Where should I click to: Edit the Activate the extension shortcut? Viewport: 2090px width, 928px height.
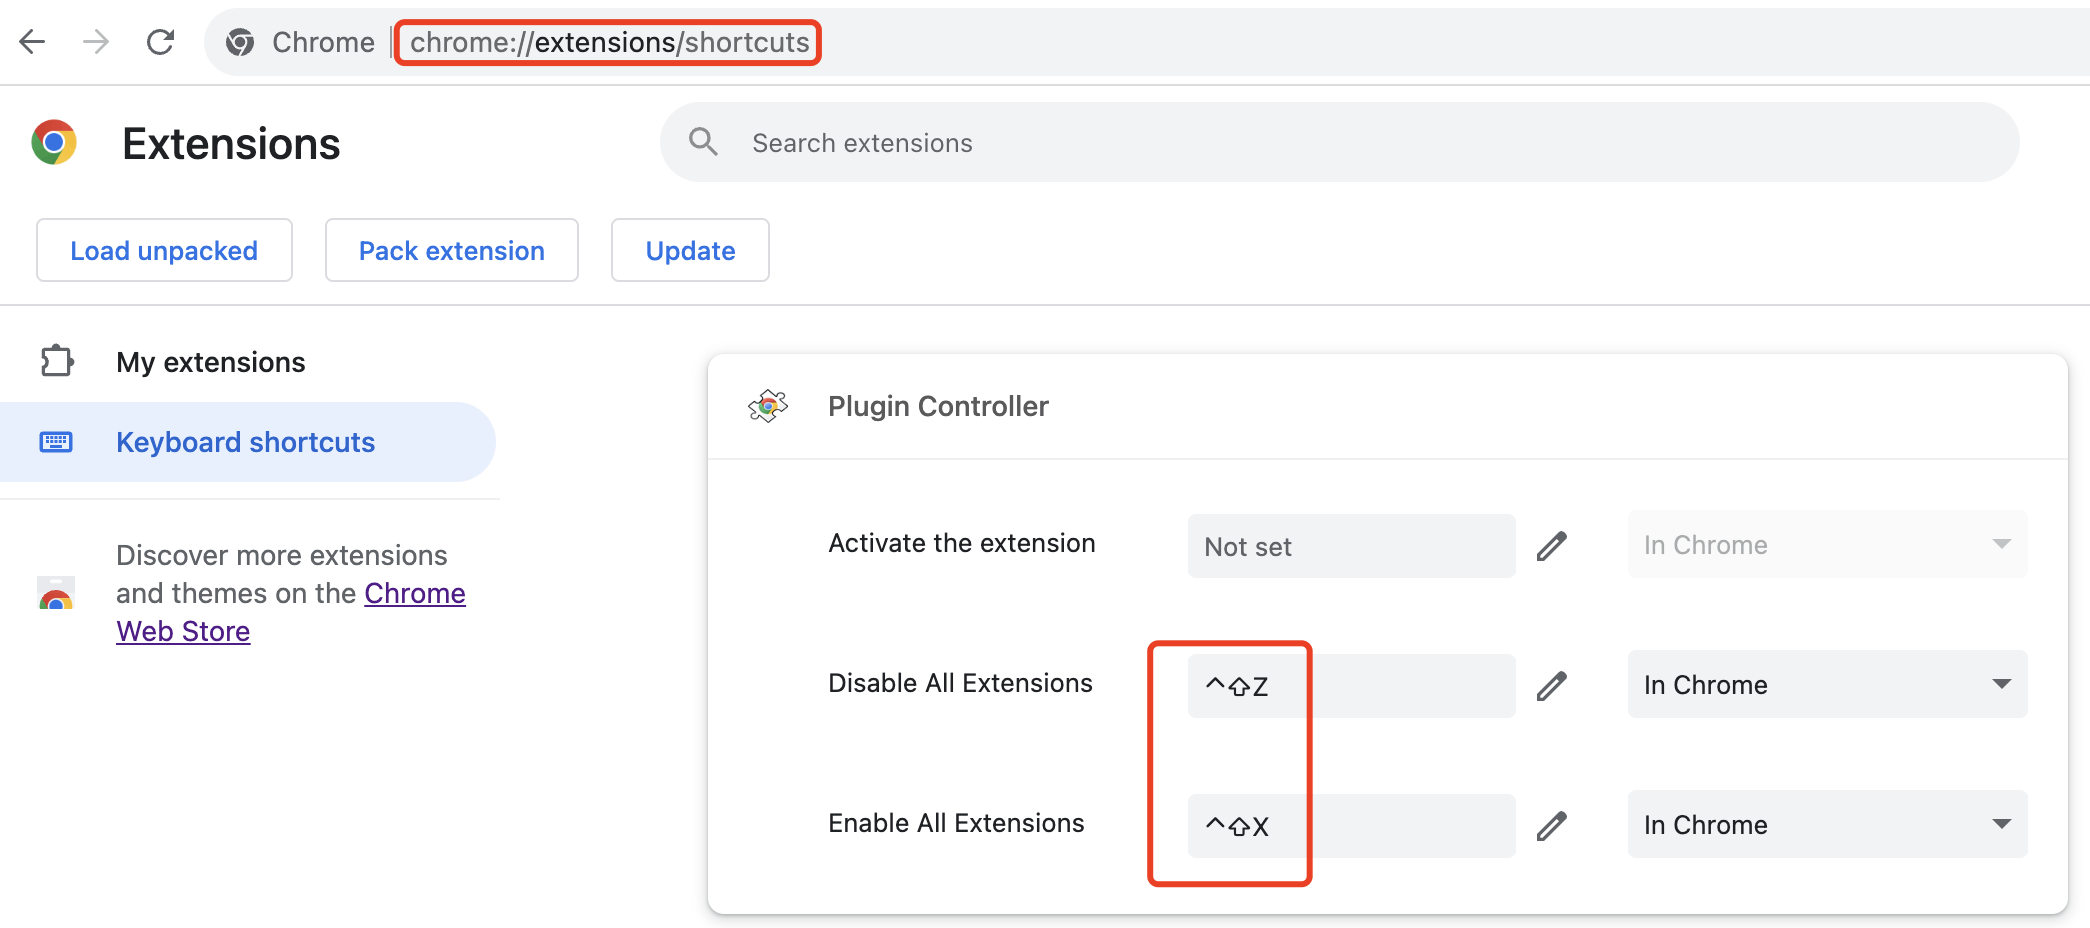pos(1551,546)
